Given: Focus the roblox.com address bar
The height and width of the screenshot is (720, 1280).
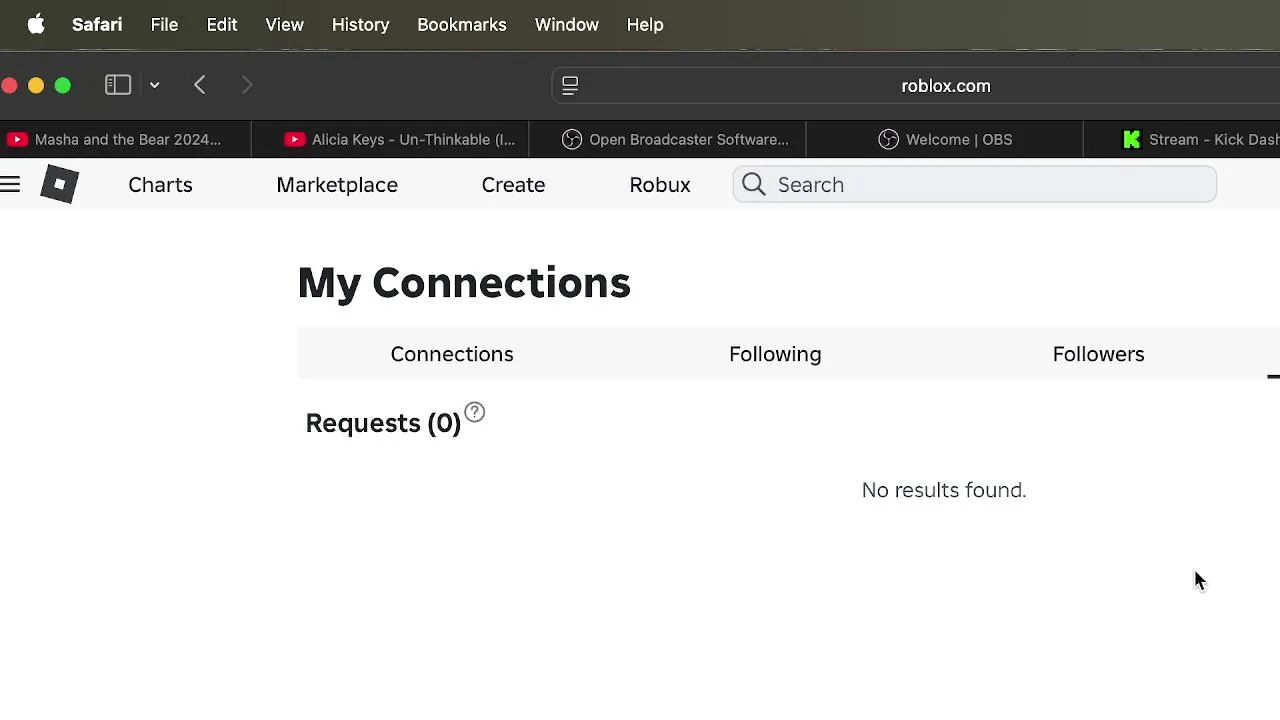Looking at the screenshot, I should click(x=946, y=86).
